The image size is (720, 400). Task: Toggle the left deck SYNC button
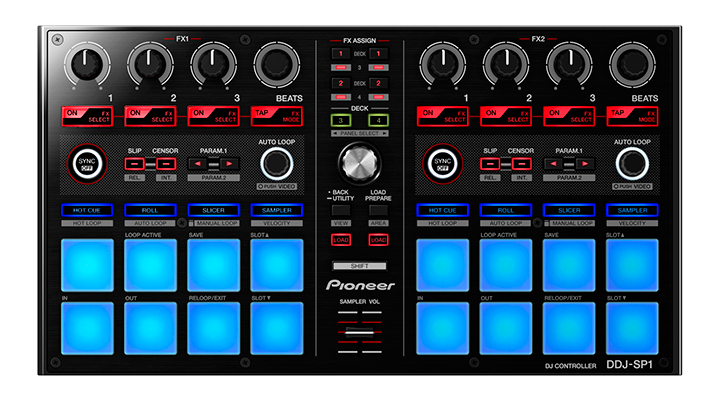(87, 164)
